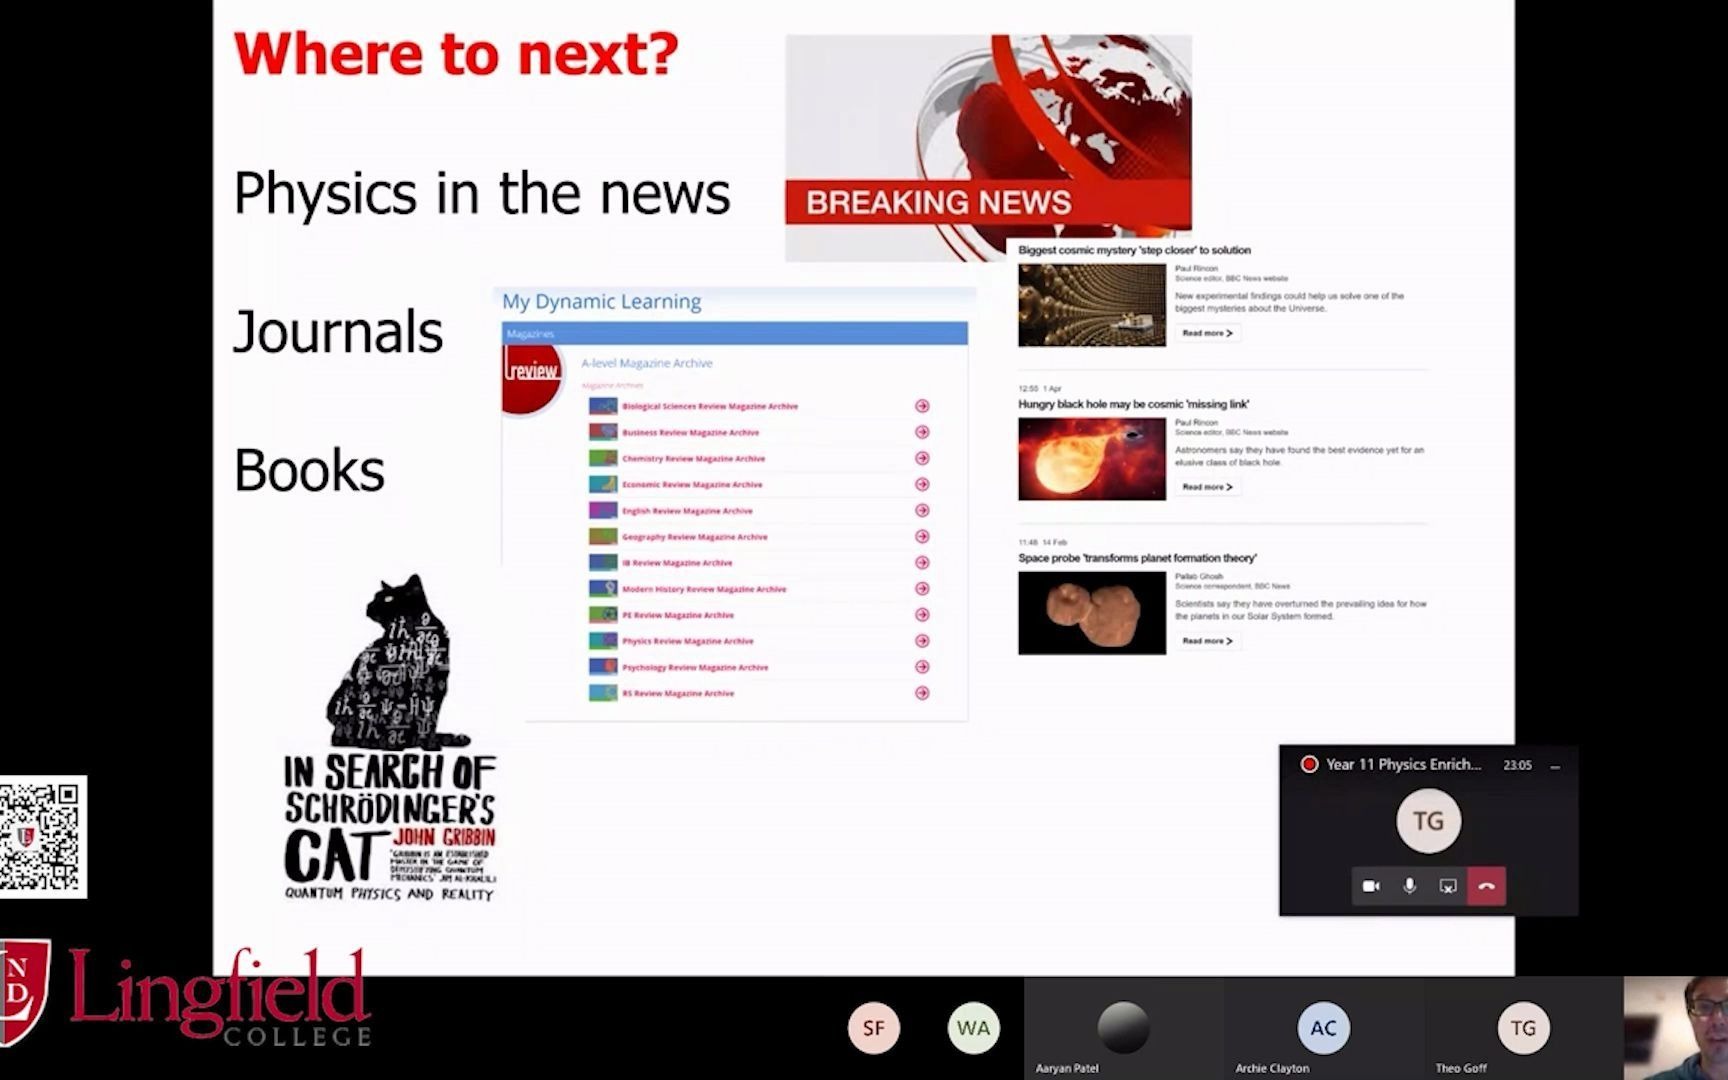
Task: Read more on cosmic mystery article
Action: point(1207,333)
